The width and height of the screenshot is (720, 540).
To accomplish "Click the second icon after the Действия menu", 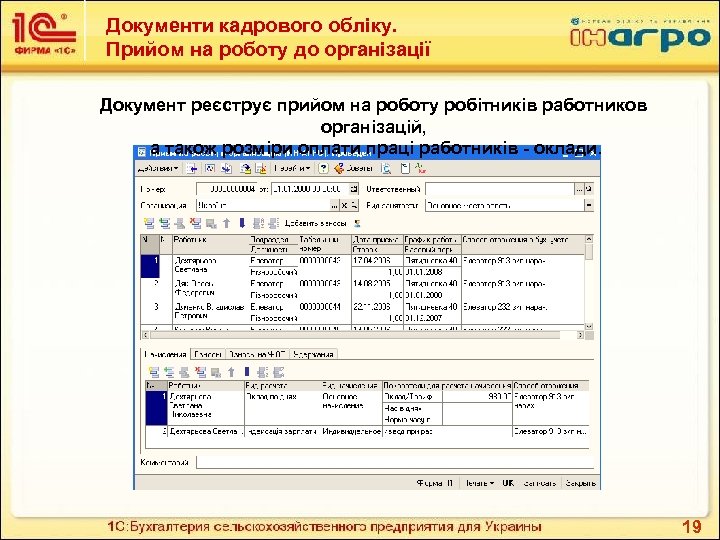I will pyautogui.click(x=210, y=169).
